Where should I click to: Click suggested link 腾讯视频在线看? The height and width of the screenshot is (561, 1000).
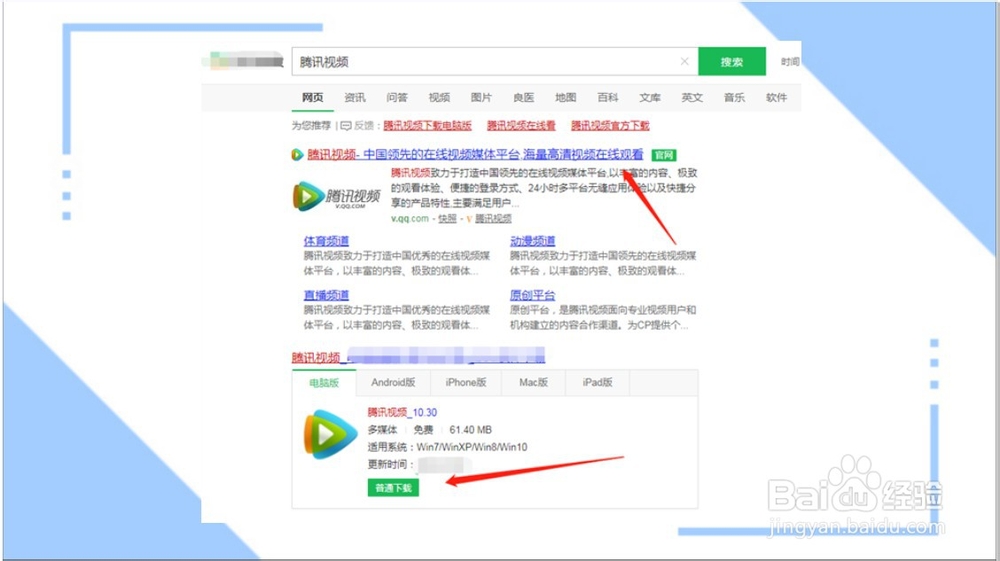pyautogui.click(x=521, y=126)
